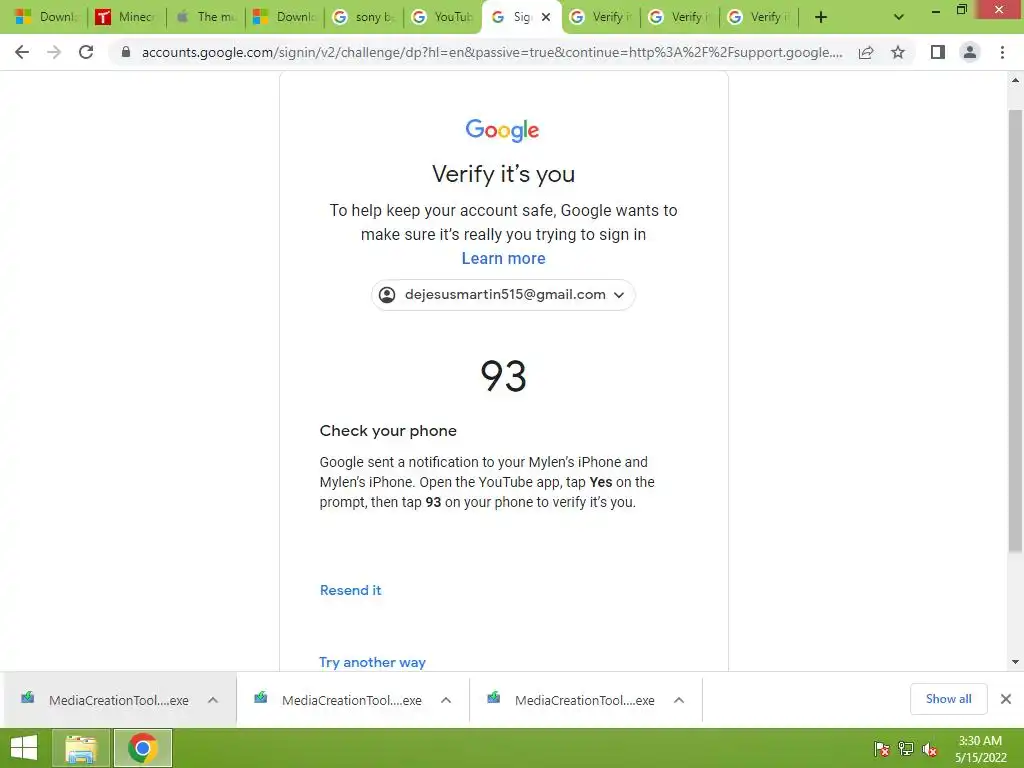Image resolution: width=1024 pixels, height=768 pixels.
Task: Expand options for second MediaCreationTool download
Action: (x=446, y=700)
